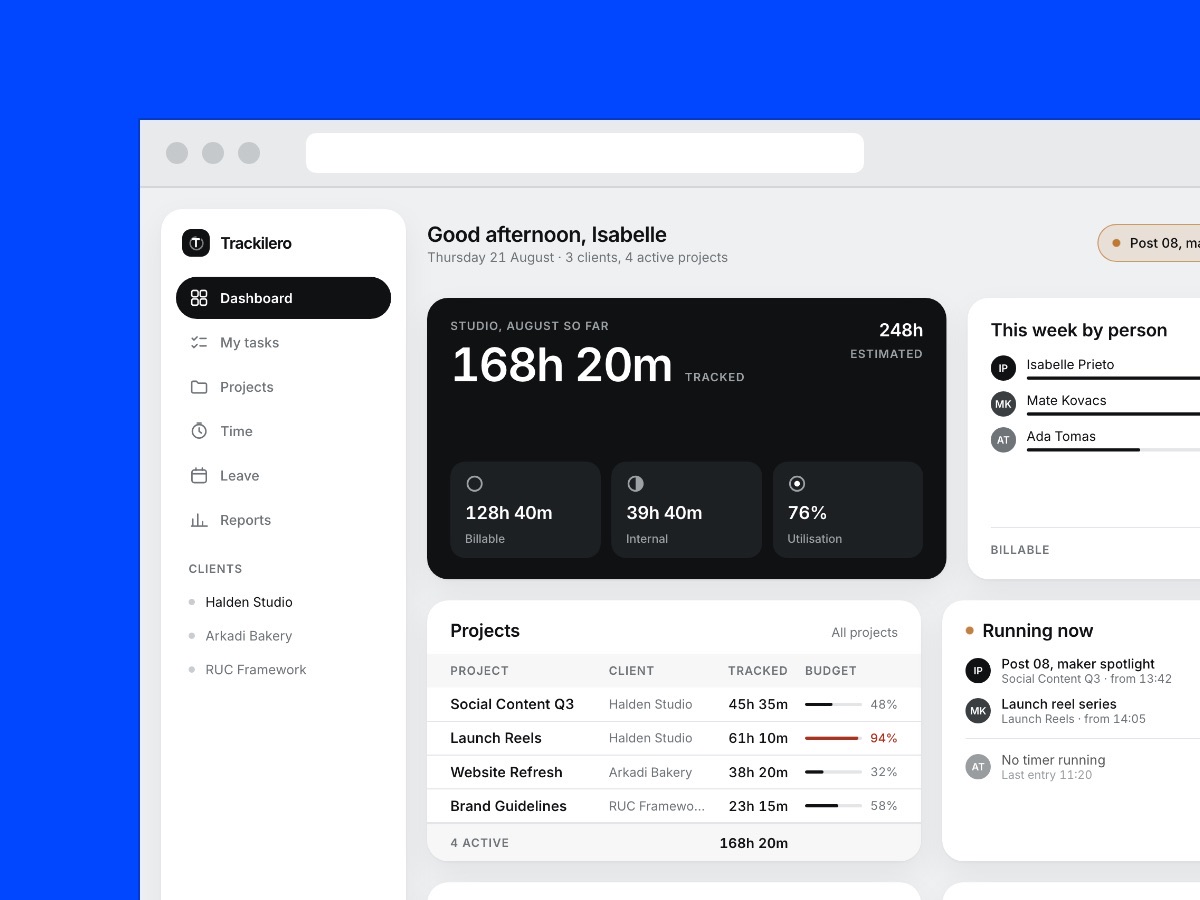Click the Reports bar chart icon
Screen dimensions: 1200x900
point(199,520)
